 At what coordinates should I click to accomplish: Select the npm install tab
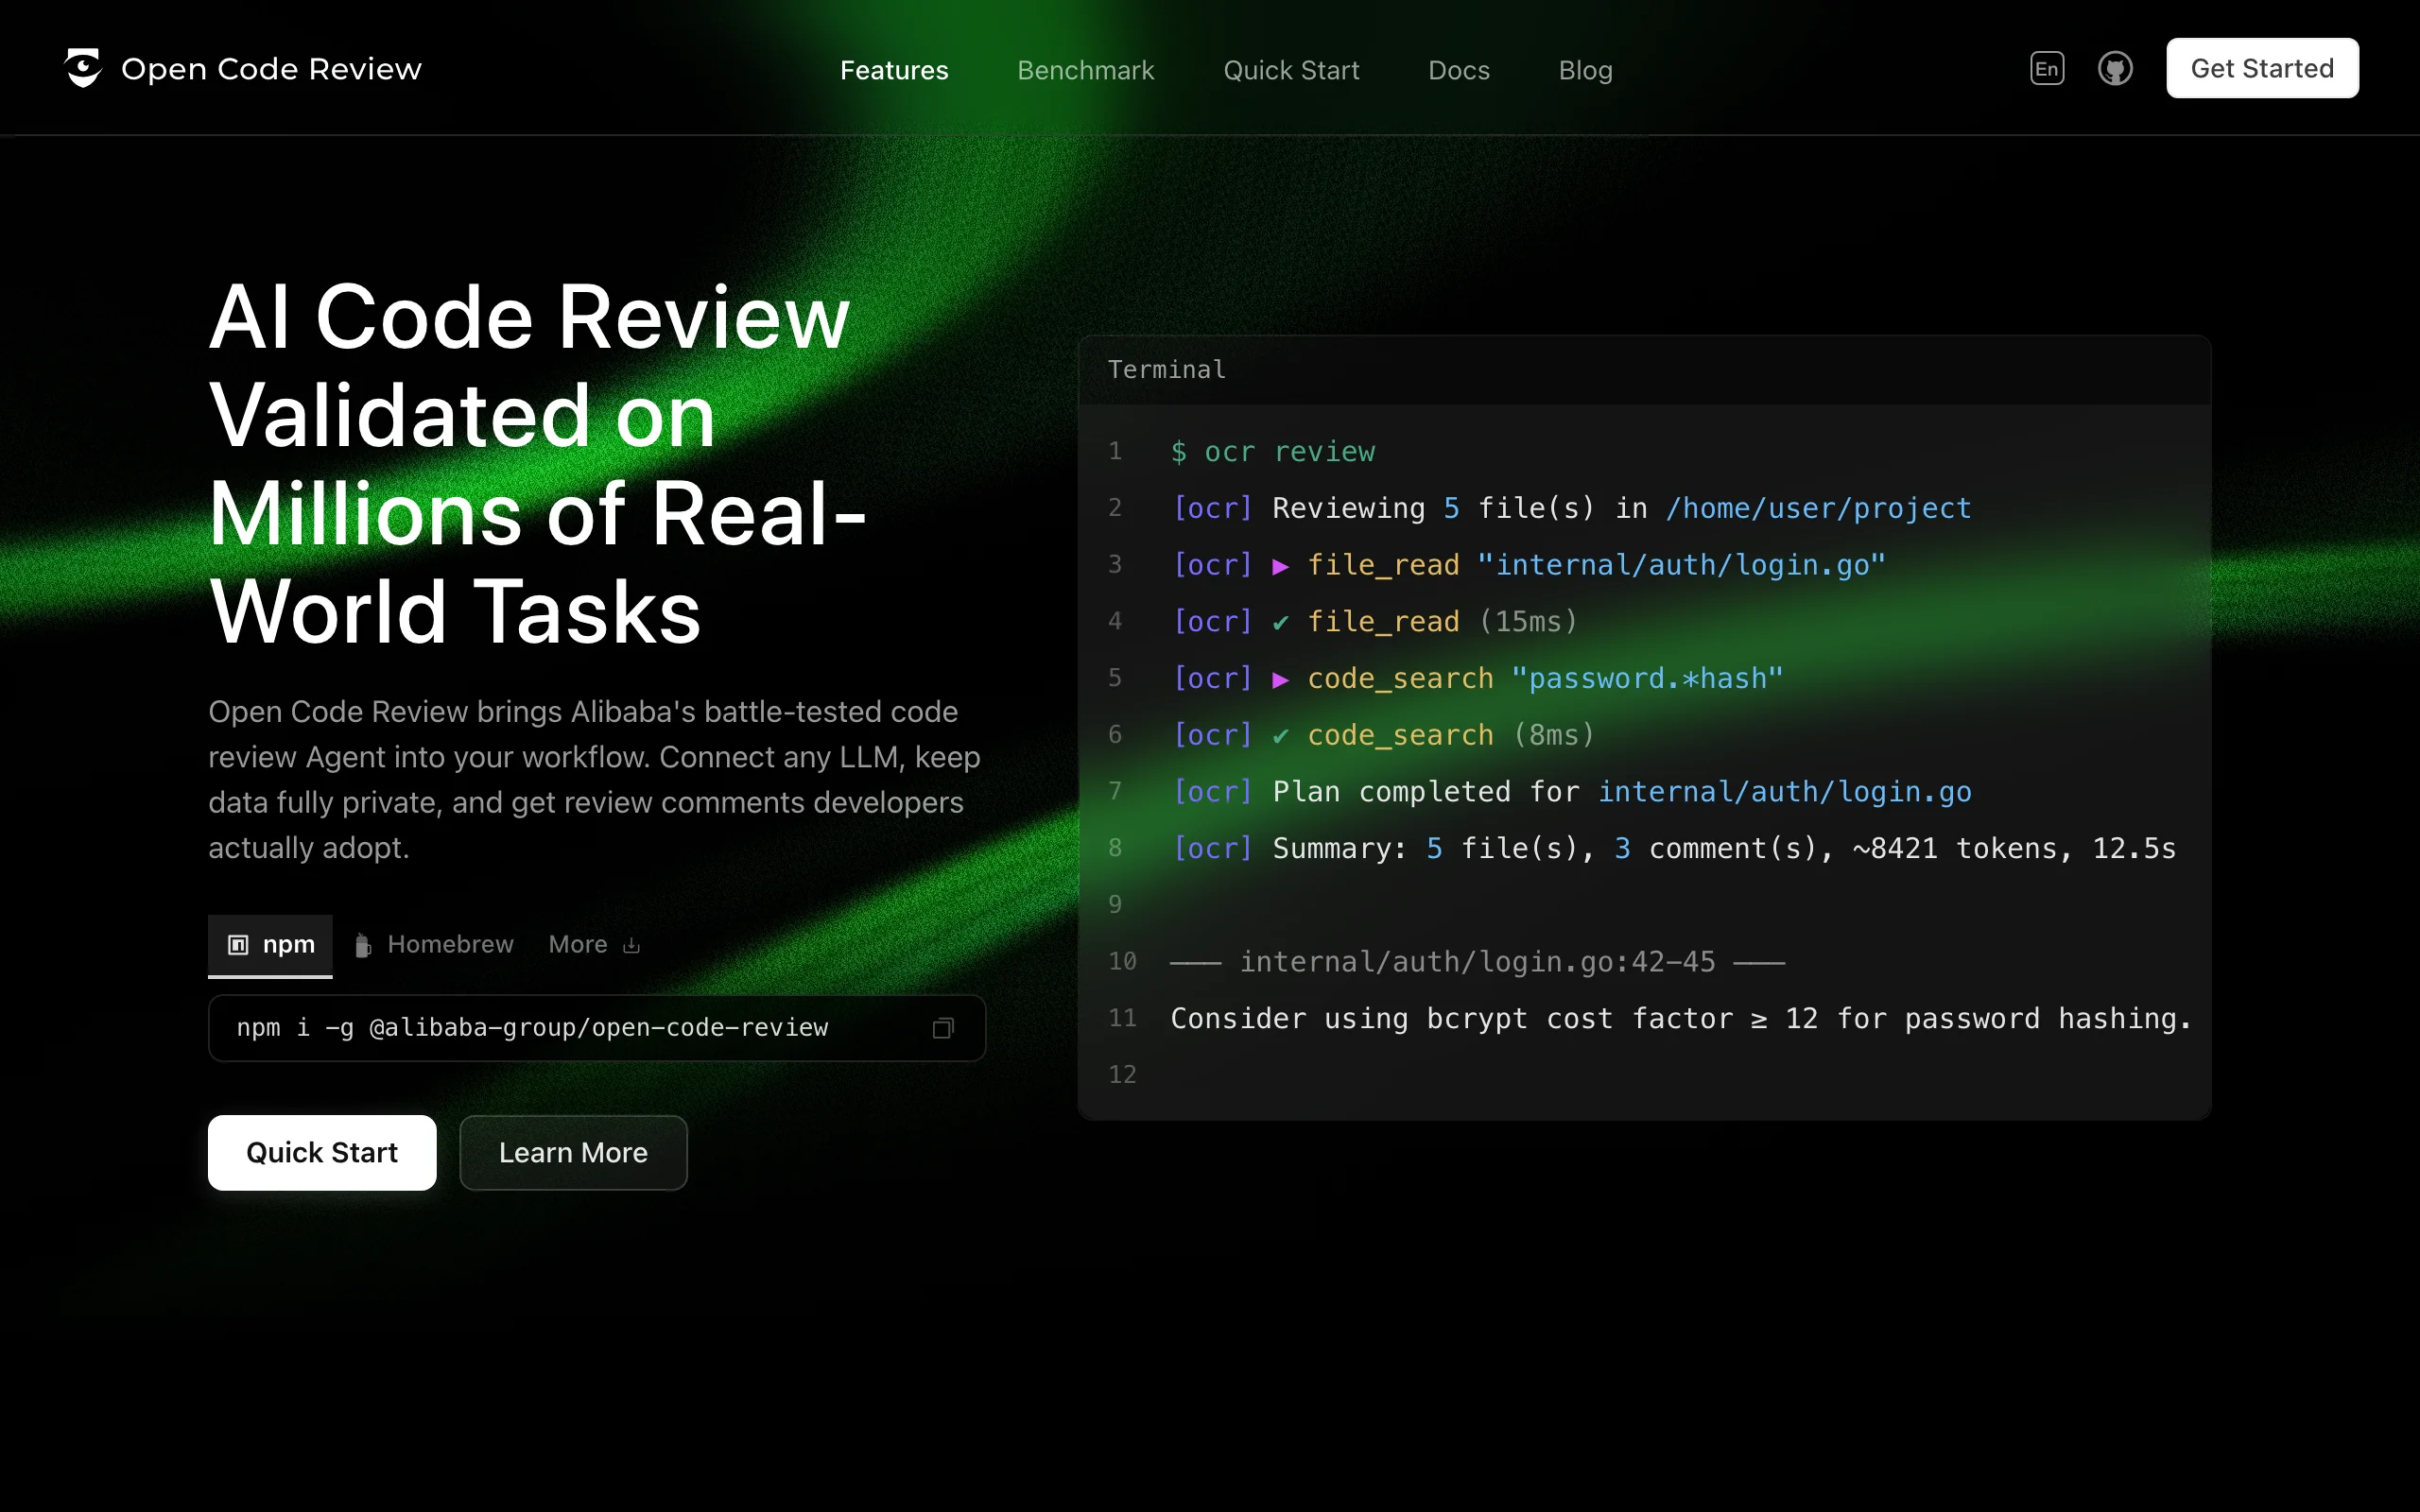pos(270,945)
